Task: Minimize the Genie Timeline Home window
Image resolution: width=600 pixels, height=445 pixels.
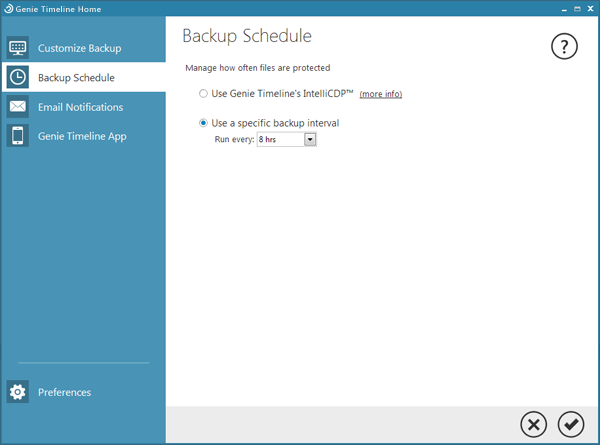Action: pyautogui.click(x=564, y=9)
